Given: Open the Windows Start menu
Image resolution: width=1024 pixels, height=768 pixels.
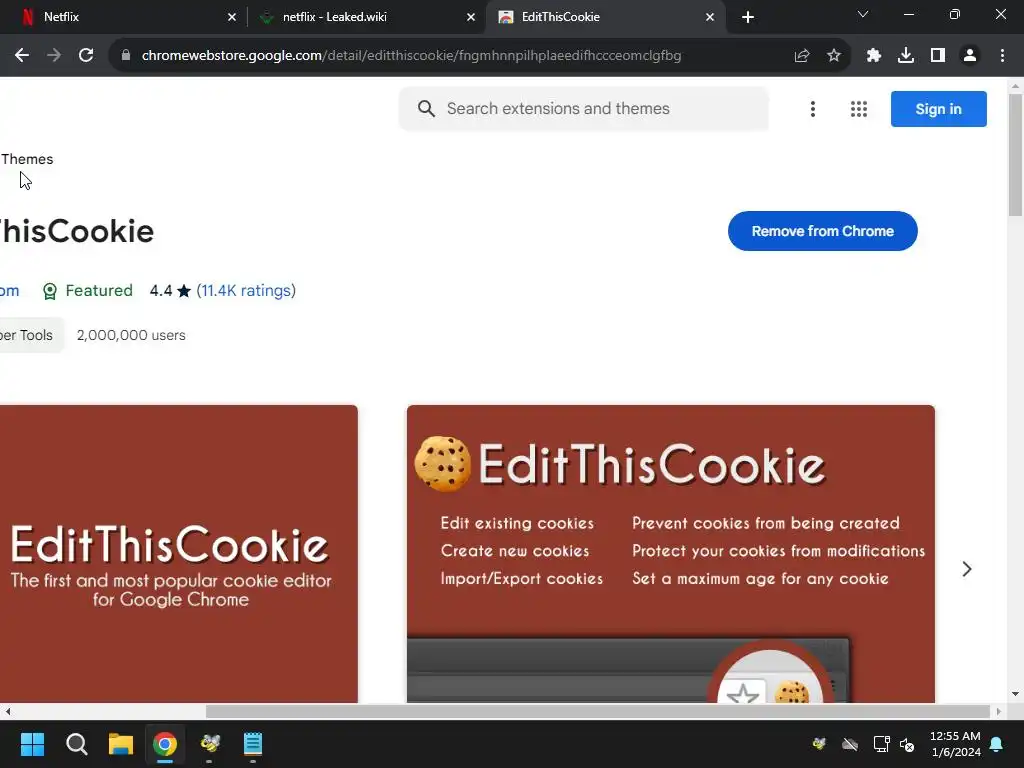Looking at the screenshot, I should pos(32,744).
